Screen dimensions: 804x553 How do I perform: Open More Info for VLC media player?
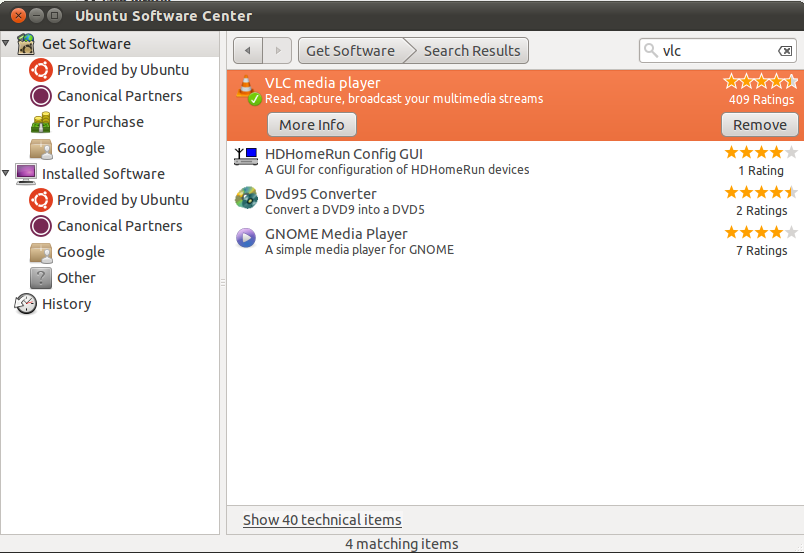click(x=312, y=125)
